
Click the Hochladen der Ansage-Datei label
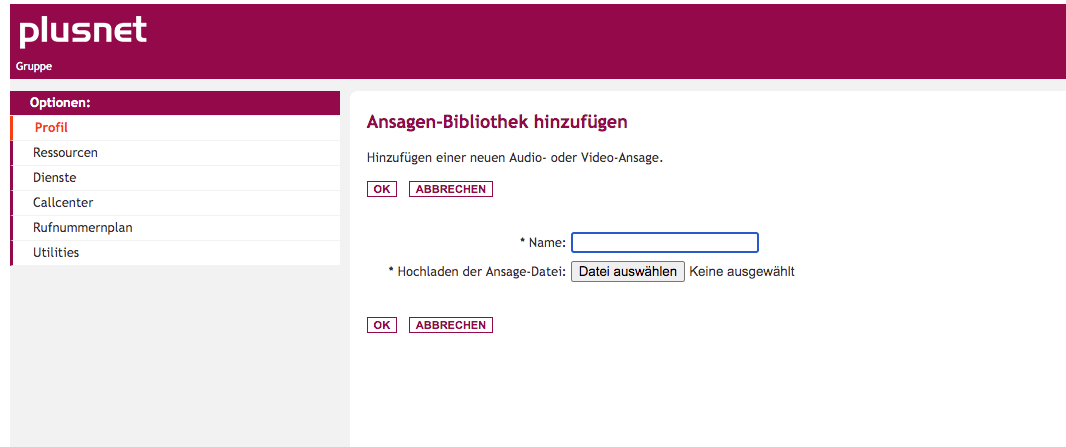477,272
